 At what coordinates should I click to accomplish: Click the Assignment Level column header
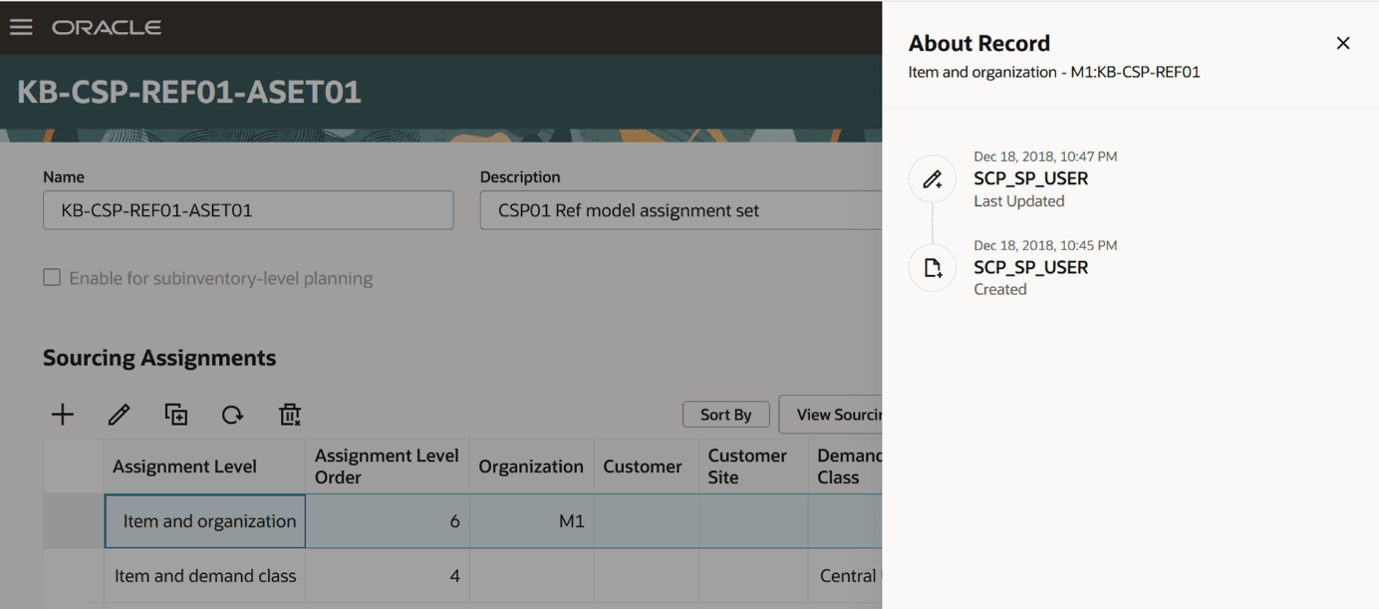[x=204, y=466]
